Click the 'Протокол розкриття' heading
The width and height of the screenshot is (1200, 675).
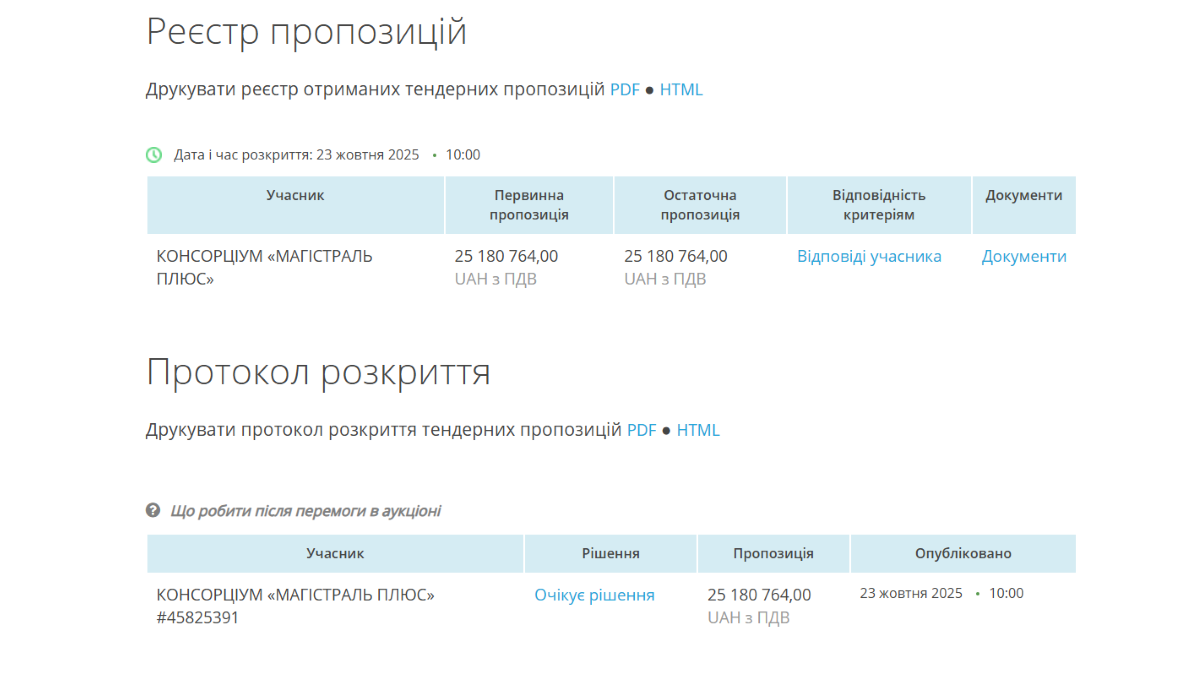click(x=318, y=372)
